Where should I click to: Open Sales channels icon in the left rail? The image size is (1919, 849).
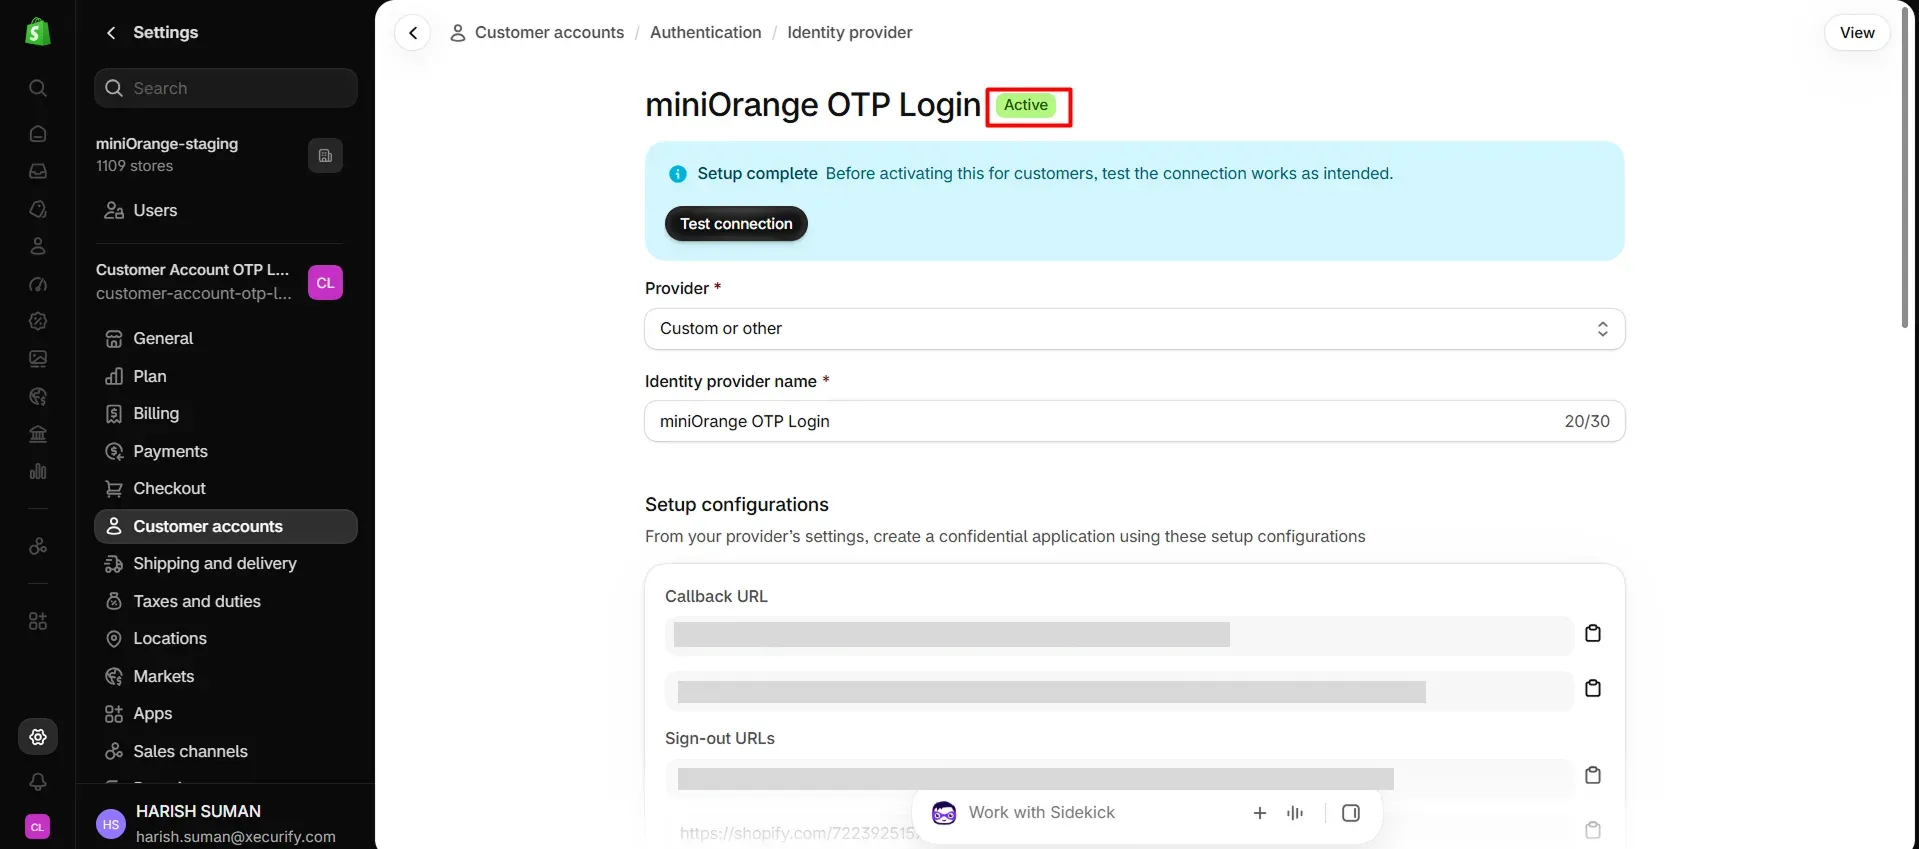[x=38, y=546]
